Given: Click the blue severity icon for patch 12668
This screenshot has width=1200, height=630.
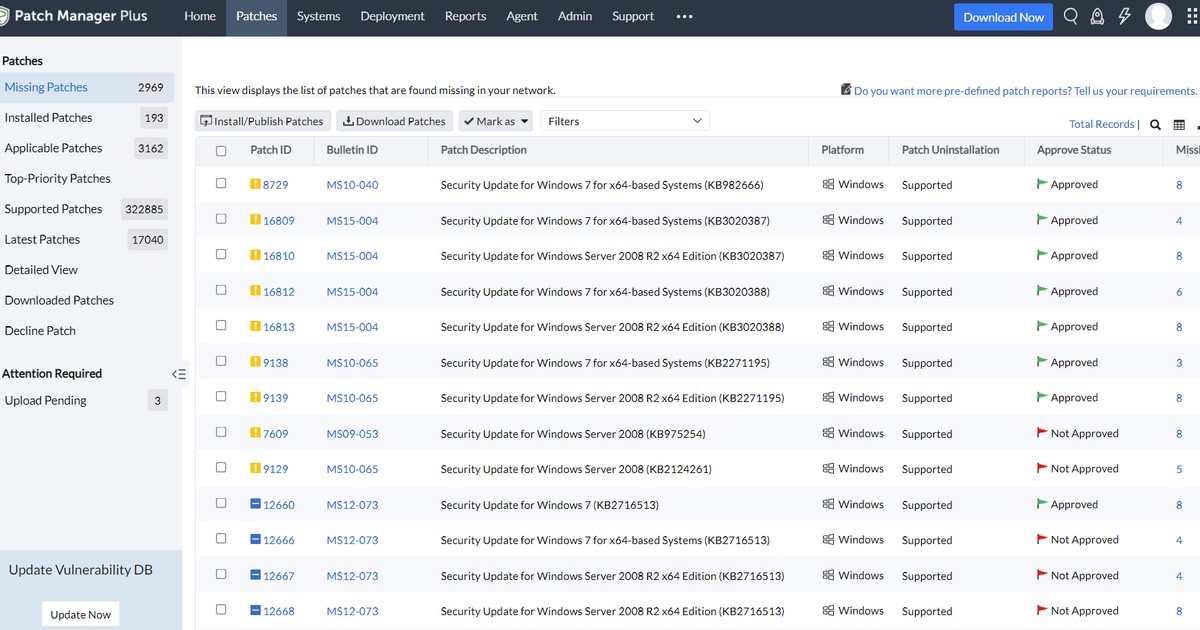Looking at the screenshot, I should pyautogui.click(x=255, y=610).
